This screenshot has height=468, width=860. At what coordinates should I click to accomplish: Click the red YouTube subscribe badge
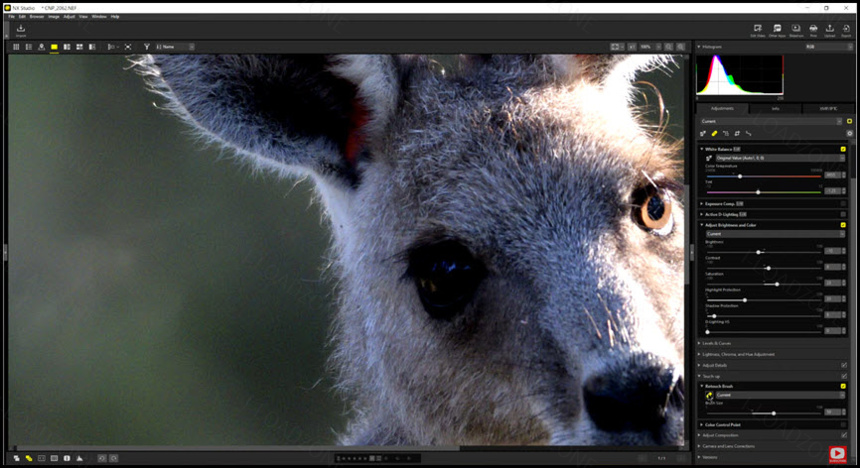point(838,454)
